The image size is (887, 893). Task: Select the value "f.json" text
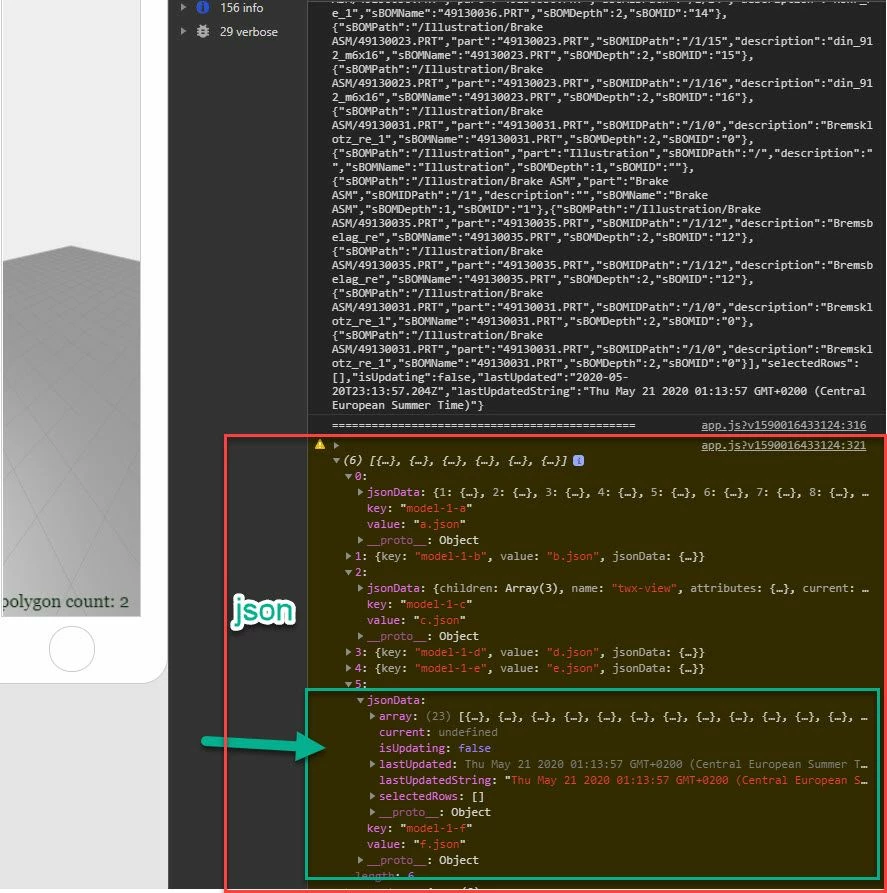point(439,843)
